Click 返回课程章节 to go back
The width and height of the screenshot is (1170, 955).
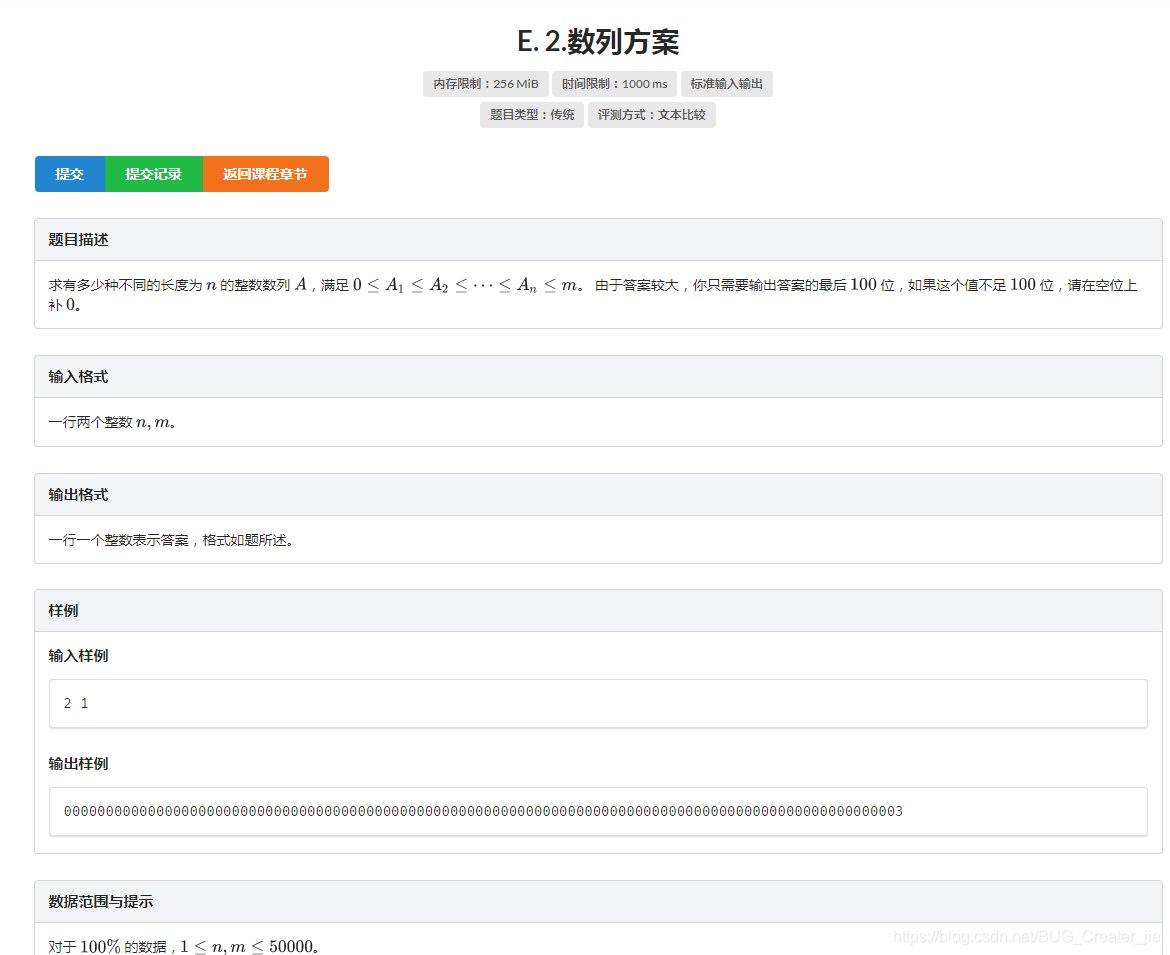coord(266,173)
